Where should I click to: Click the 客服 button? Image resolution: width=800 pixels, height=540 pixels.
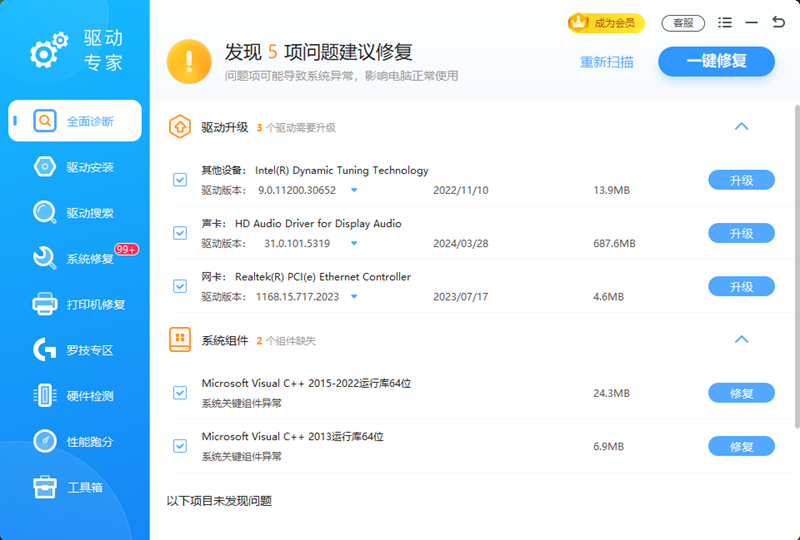pyautogui.click(x=683, y=23)
